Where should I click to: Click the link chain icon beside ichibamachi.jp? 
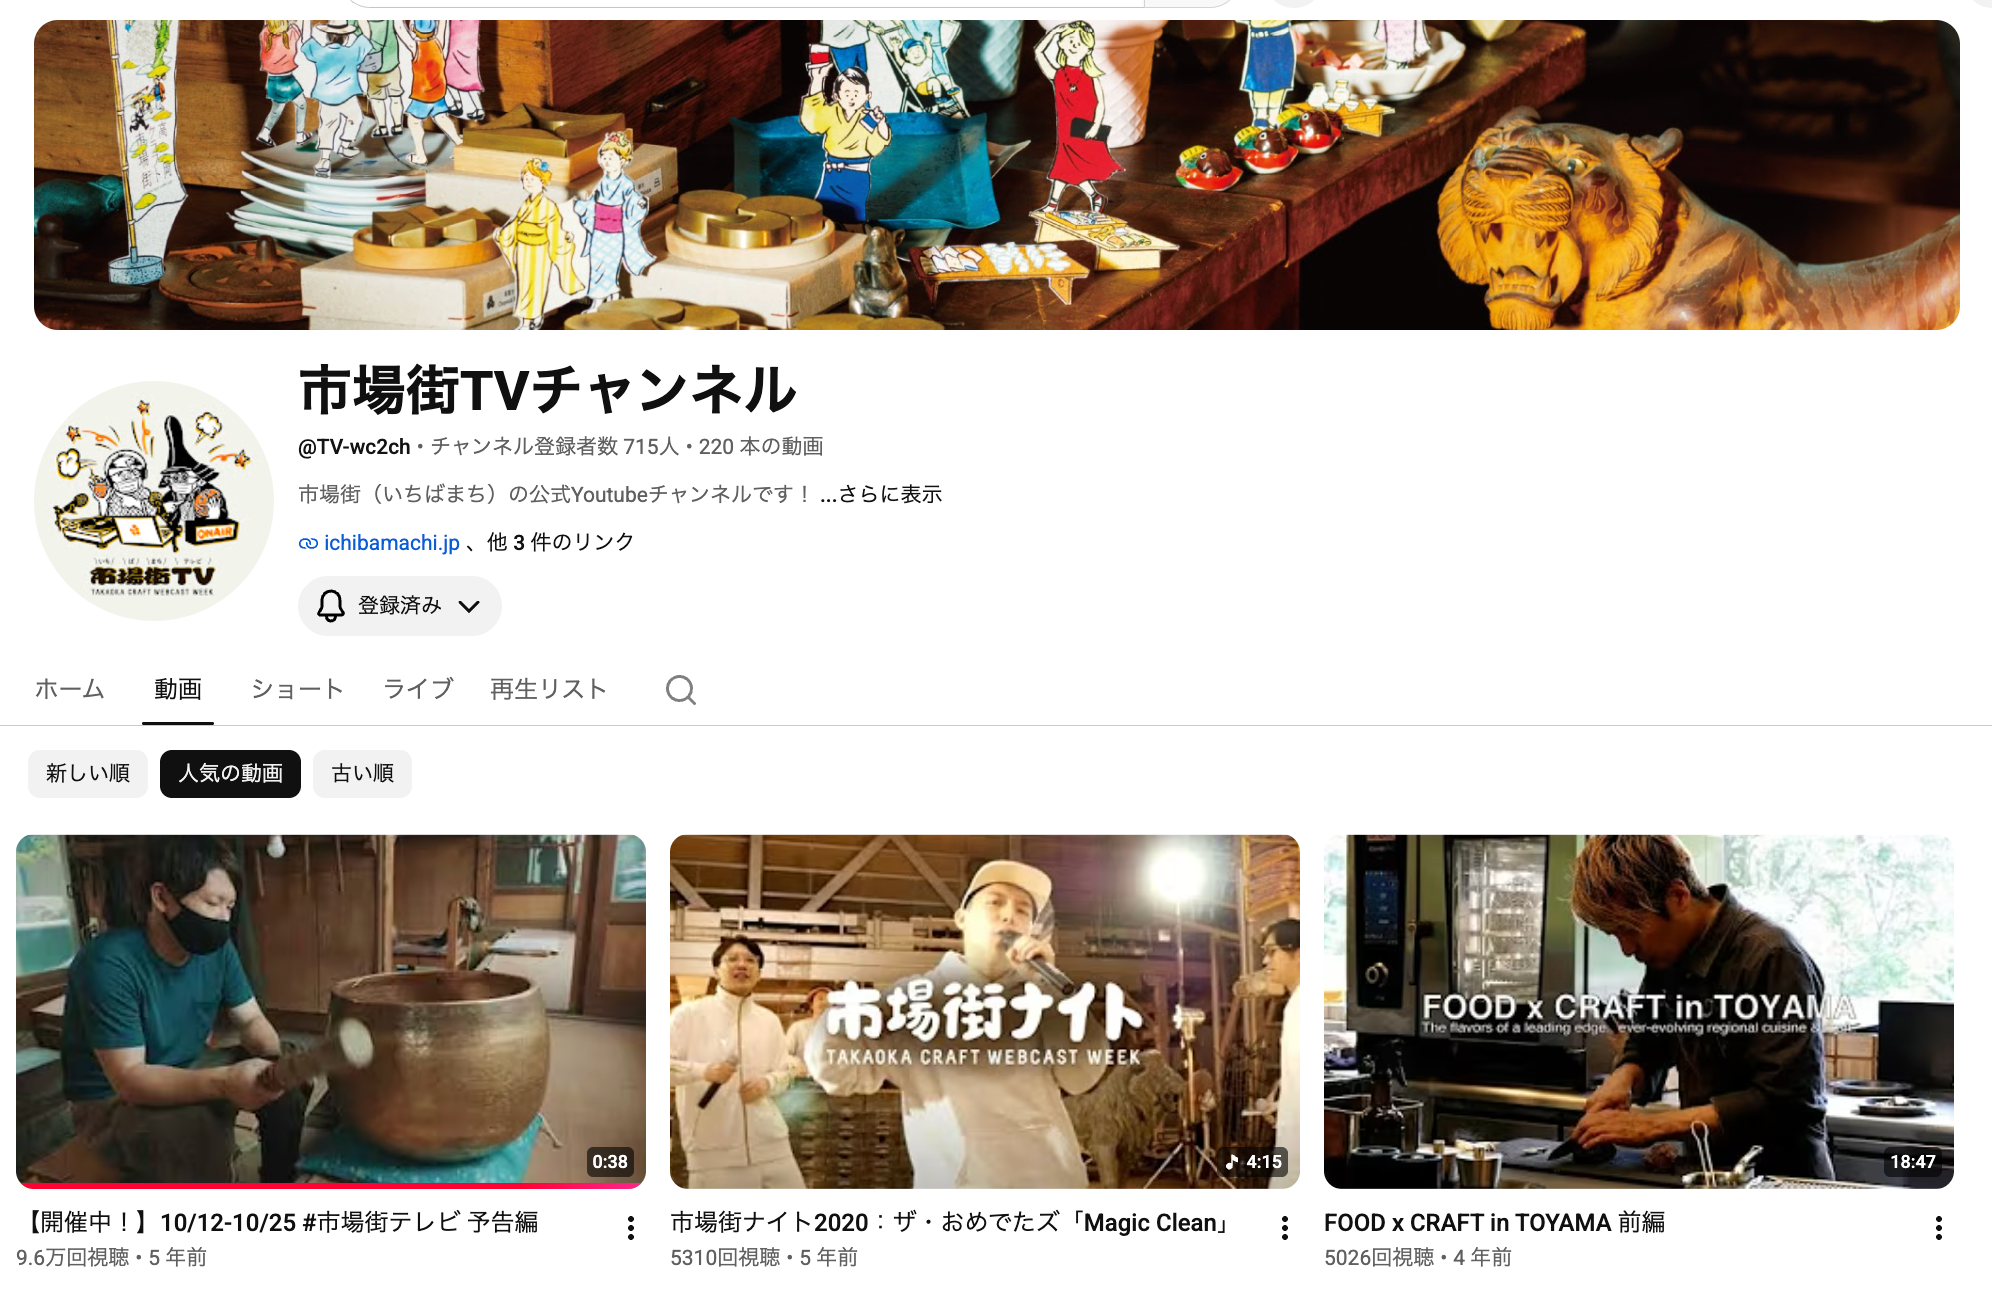click(x=308, y=543)
